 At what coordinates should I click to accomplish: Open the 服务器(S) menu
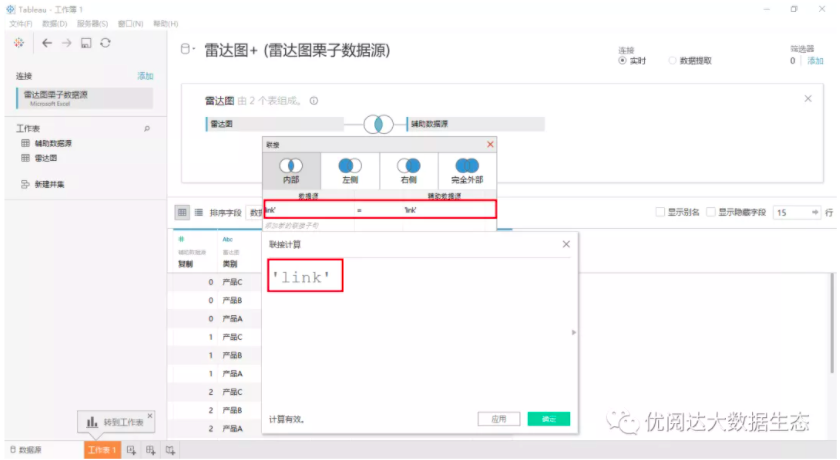tap(92, 24)
